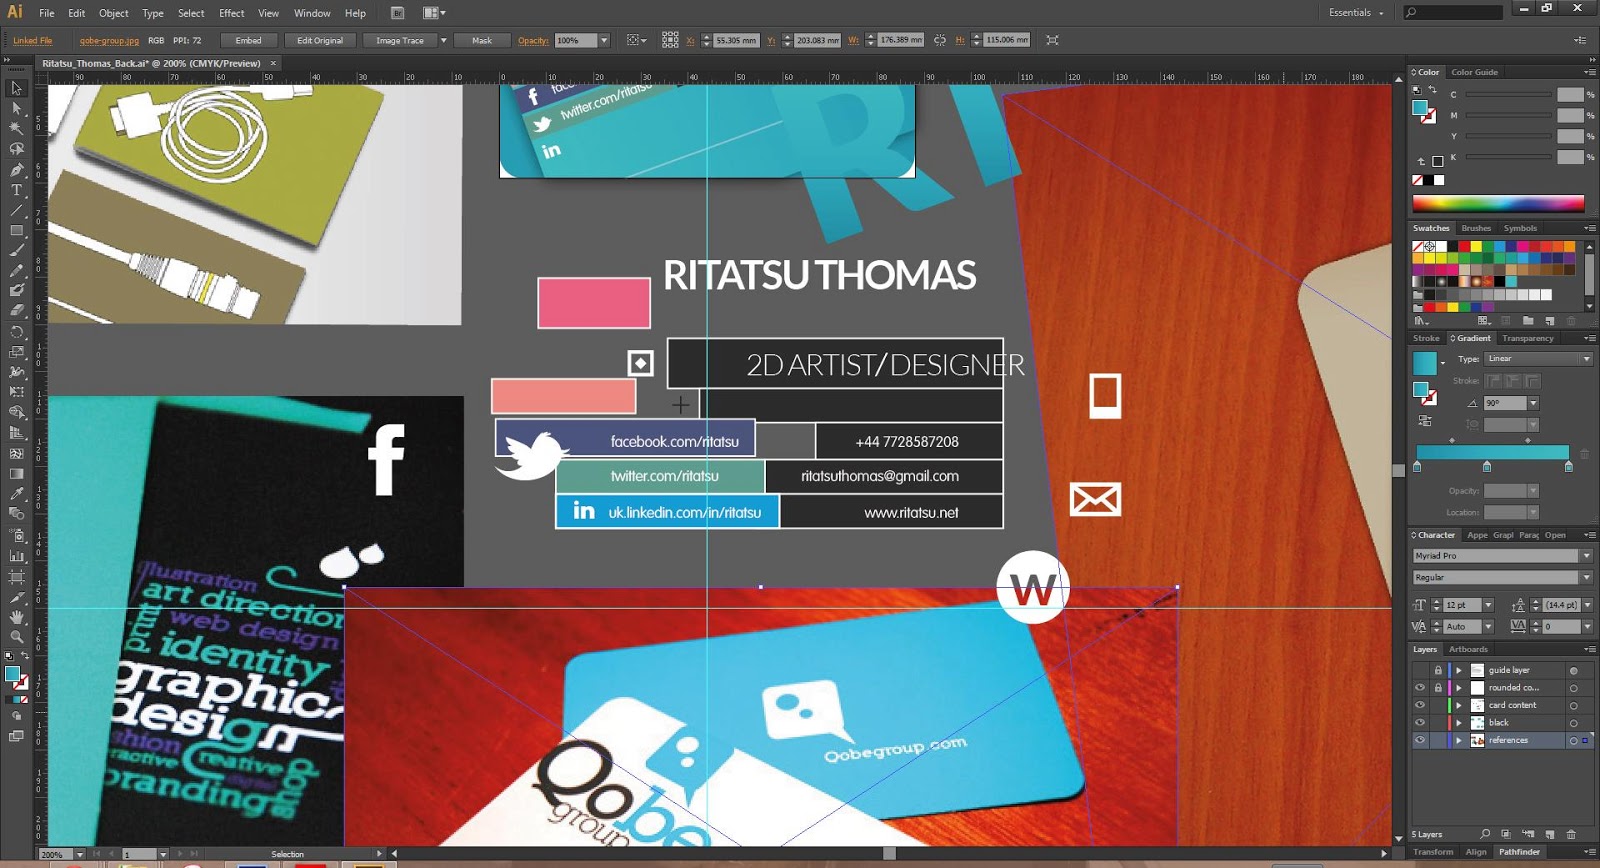The width and height of the screenshot is (1600, 868).
Task: Open the Window menu
Action: [x=312, y=13]
